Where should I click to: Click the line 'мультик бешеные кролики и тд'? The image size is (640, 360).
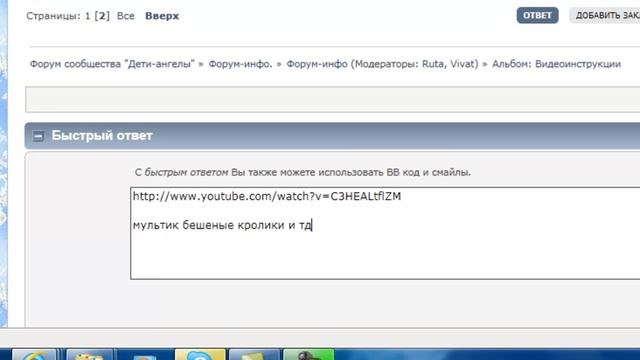point(222,225)
